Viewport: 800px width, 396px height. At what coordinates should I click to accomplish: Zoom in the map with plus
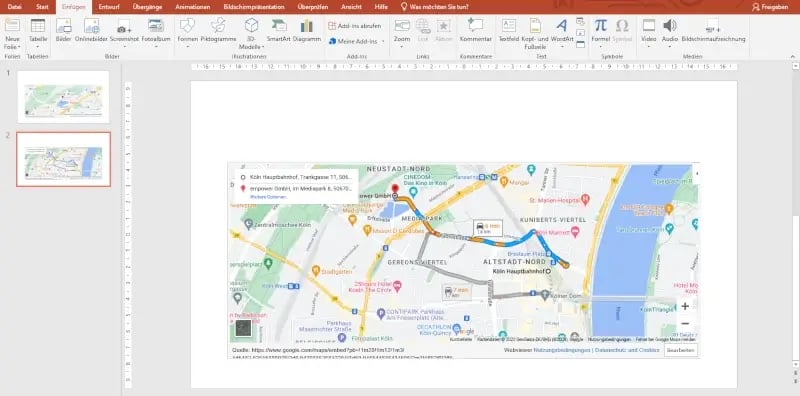click(x=685, y=306)
